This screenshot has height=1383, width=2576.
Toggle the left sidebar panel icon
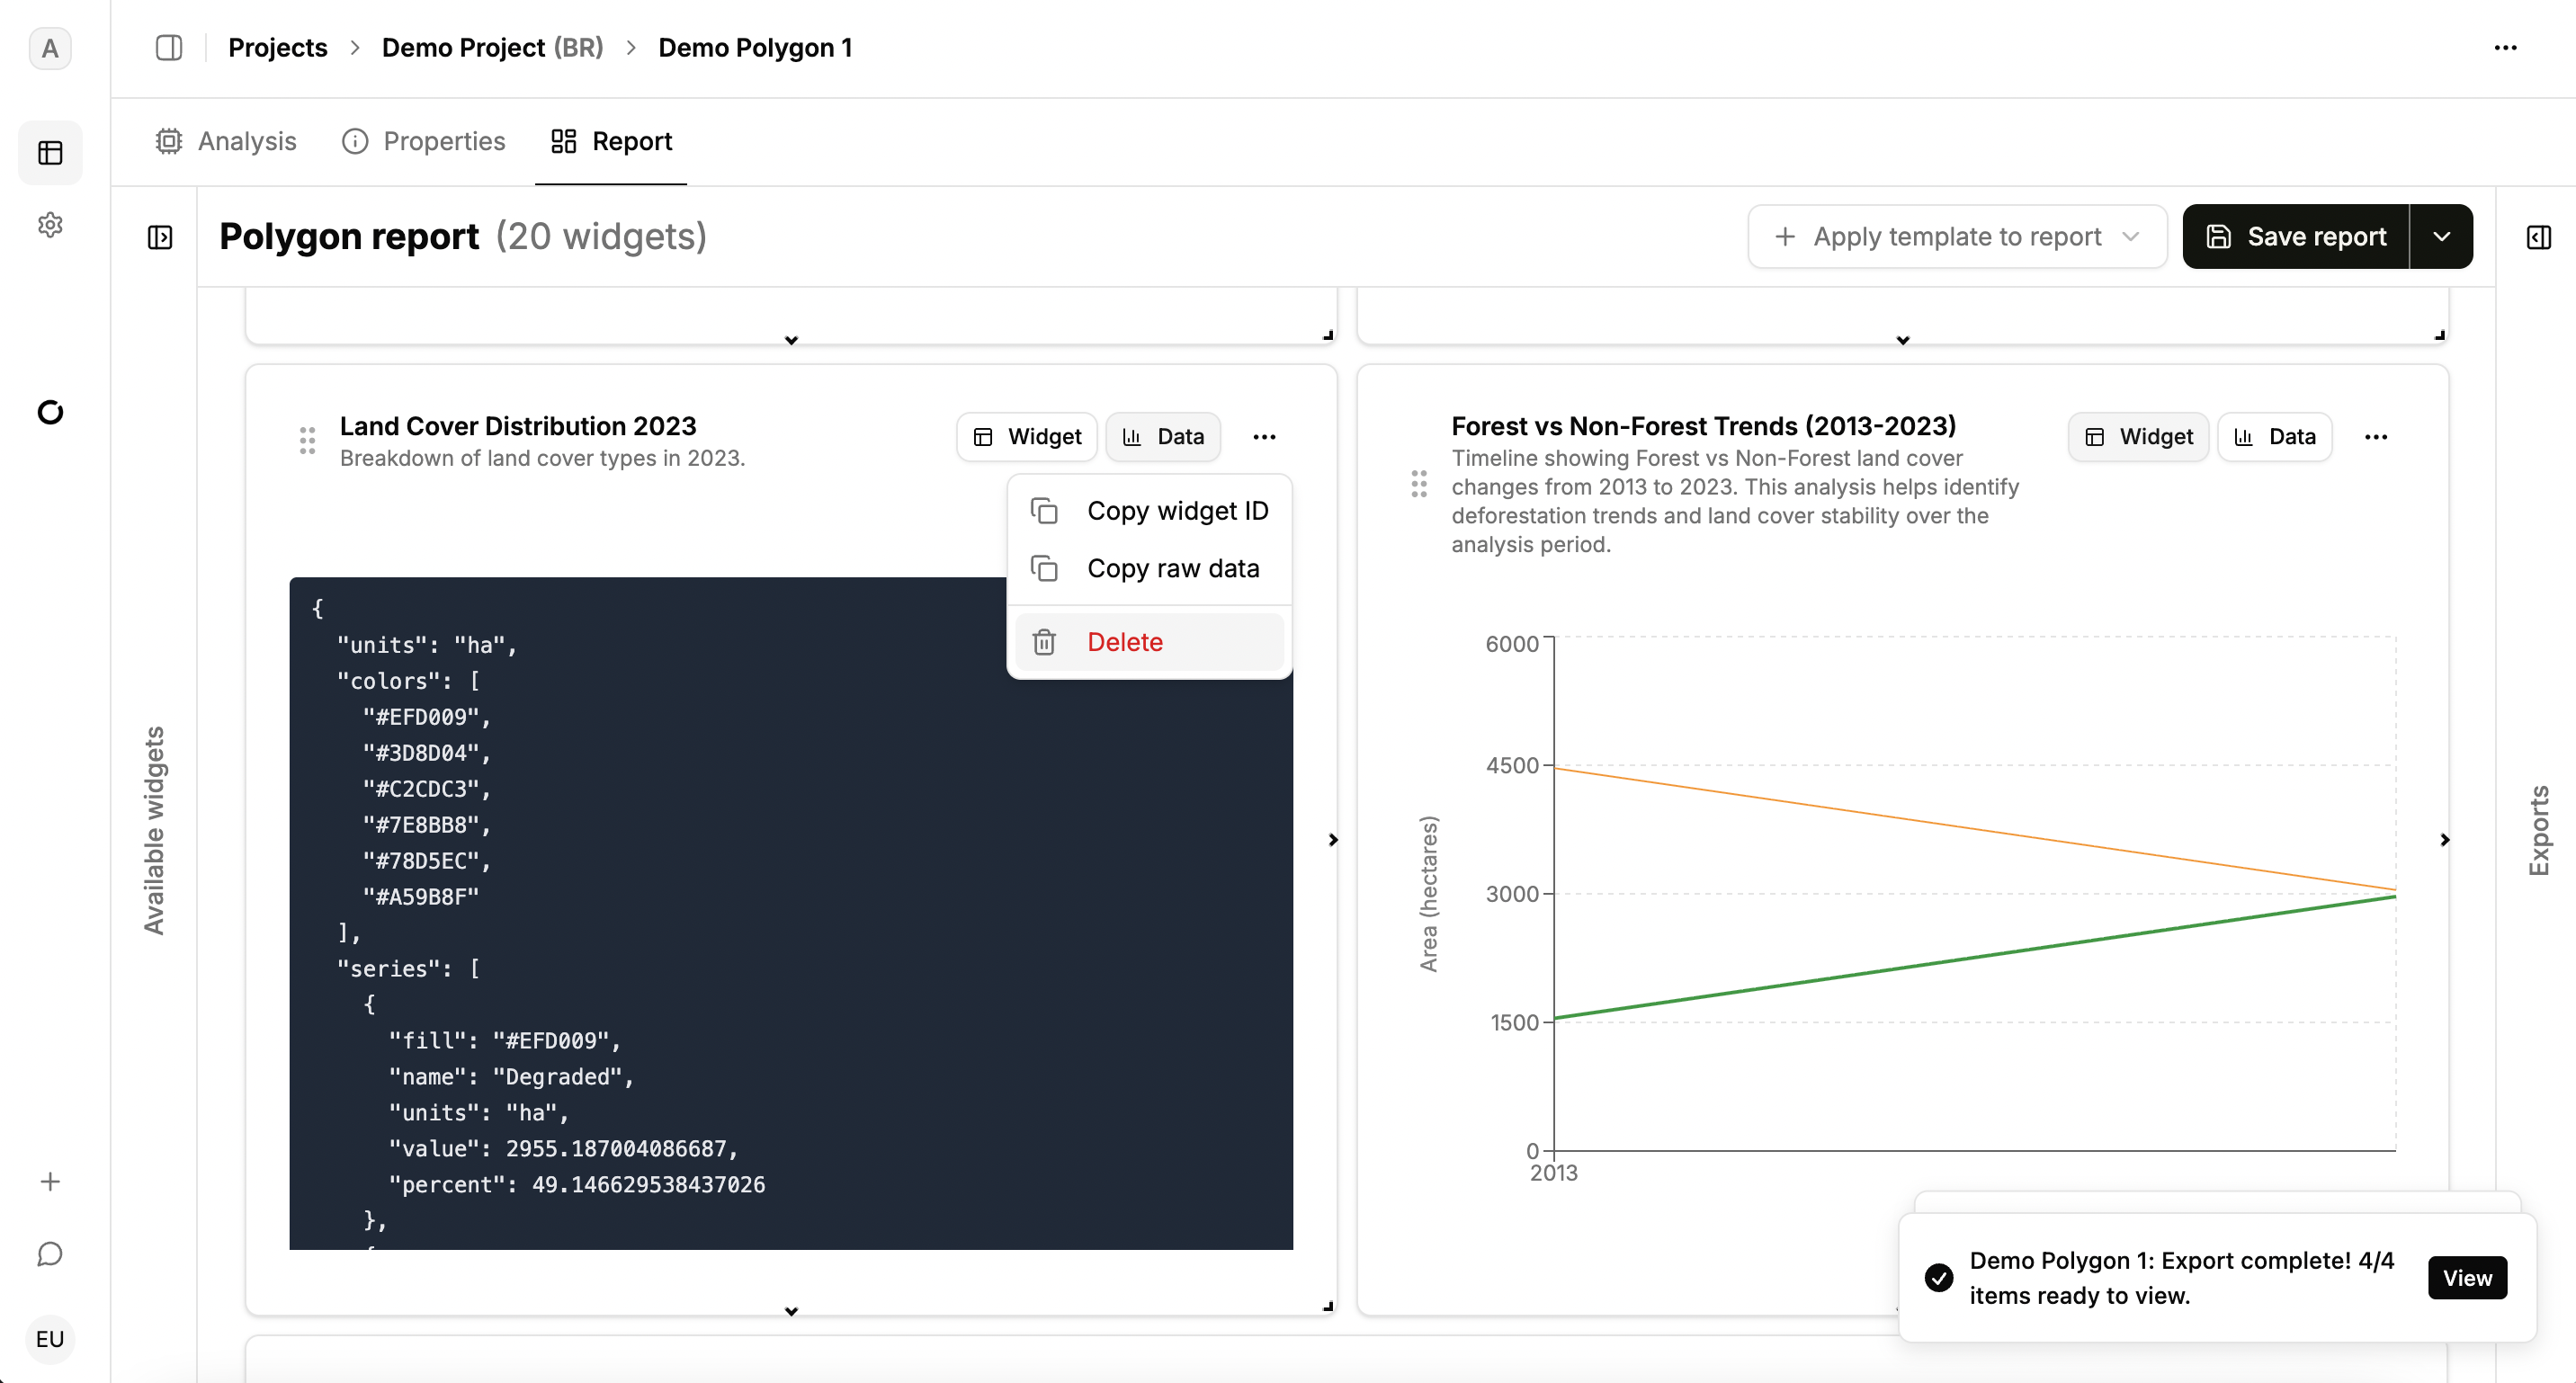coord(169,47)
